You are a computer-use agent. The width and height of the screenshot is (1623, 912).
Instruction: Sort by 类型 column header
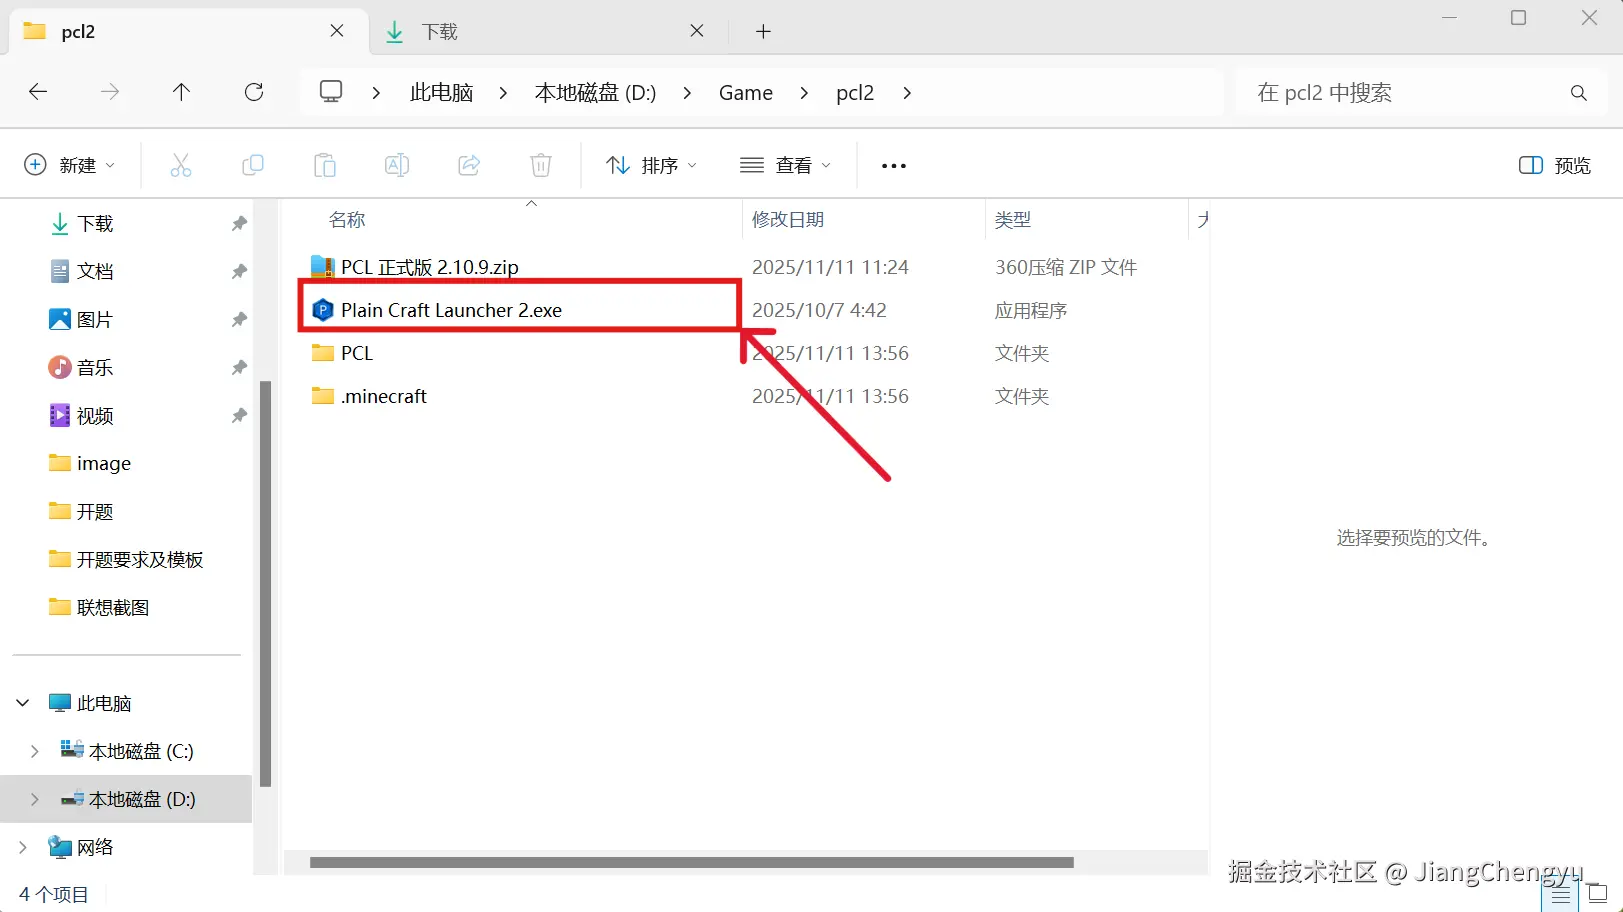1013,219
